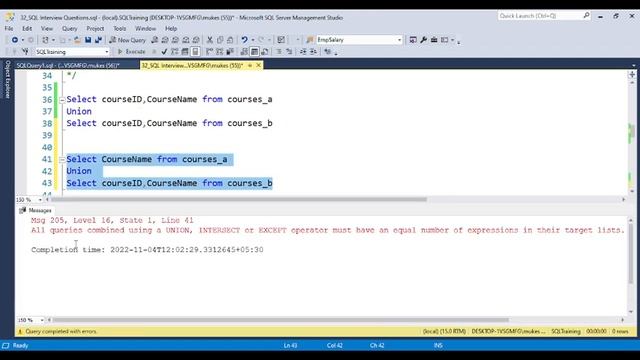Open Properties window with wrench icon
Screen dimensions: 640x360
[x=423, y=40]
